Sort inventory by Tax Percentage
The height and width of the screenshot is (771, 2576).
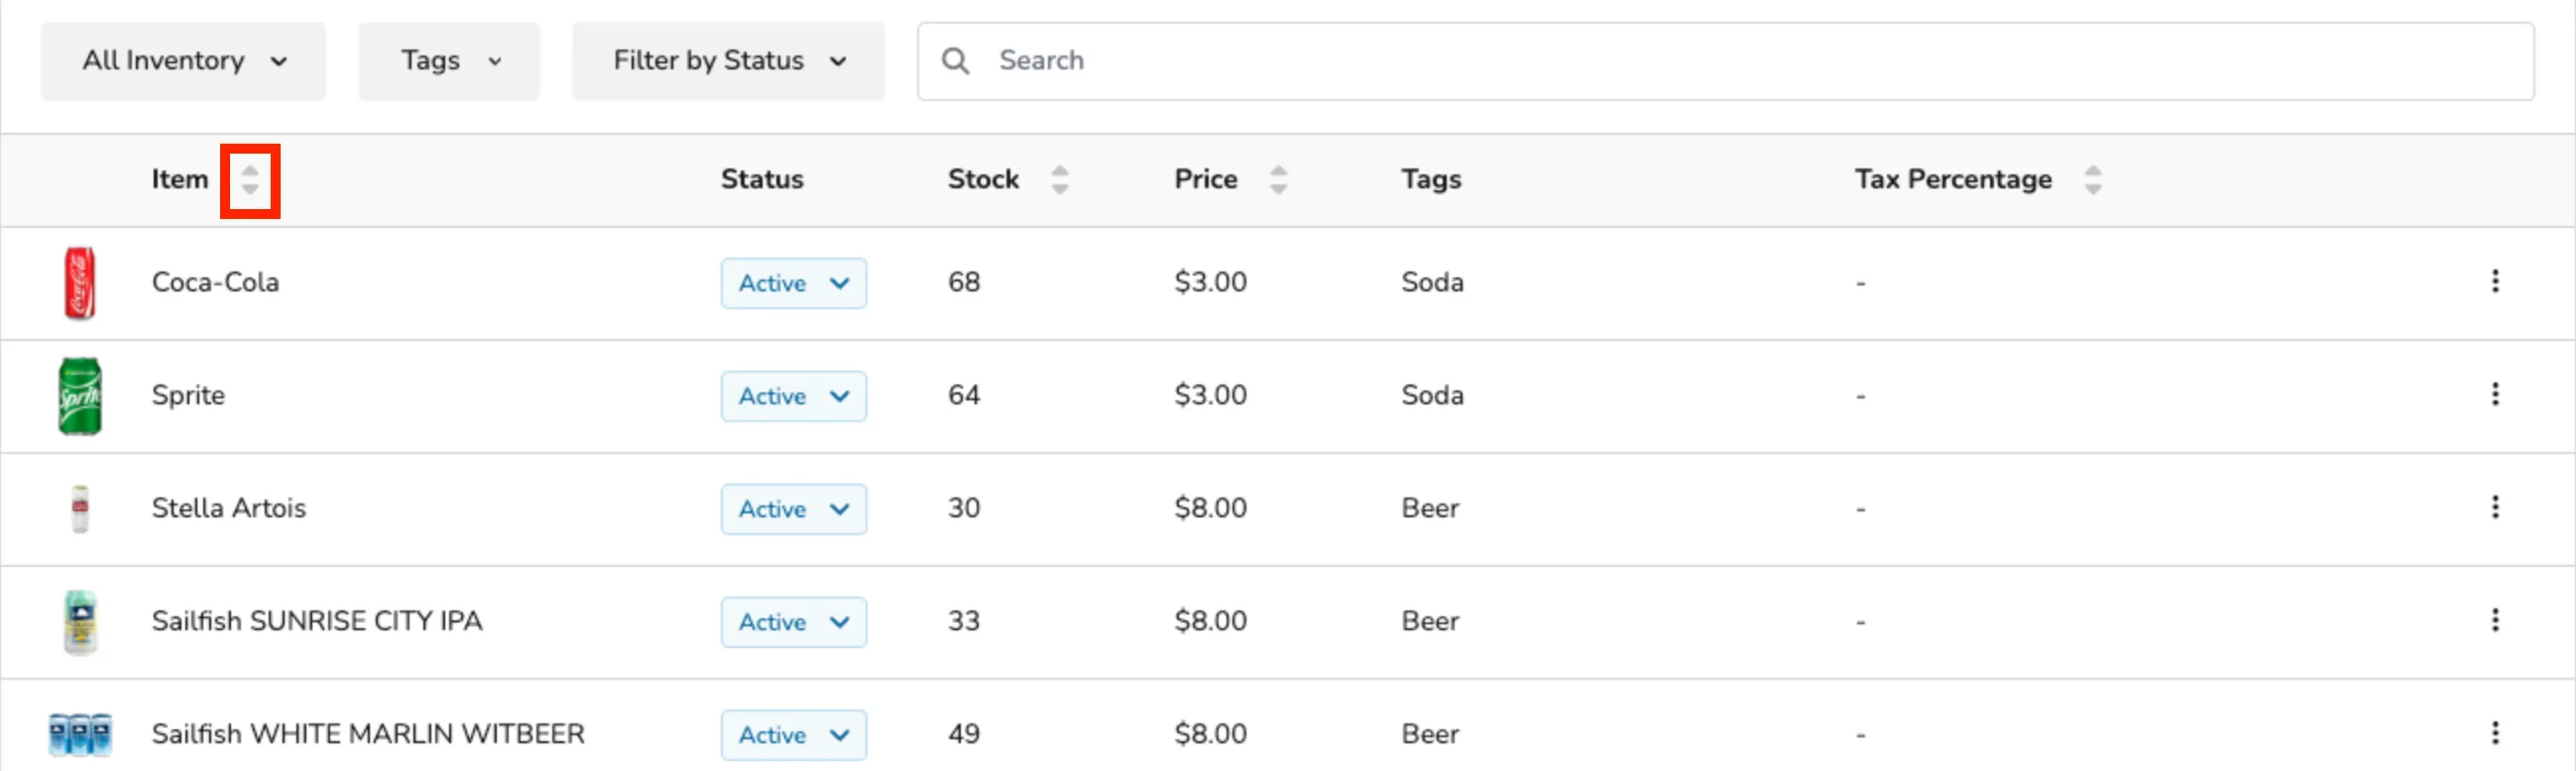tap(2093, 180)
